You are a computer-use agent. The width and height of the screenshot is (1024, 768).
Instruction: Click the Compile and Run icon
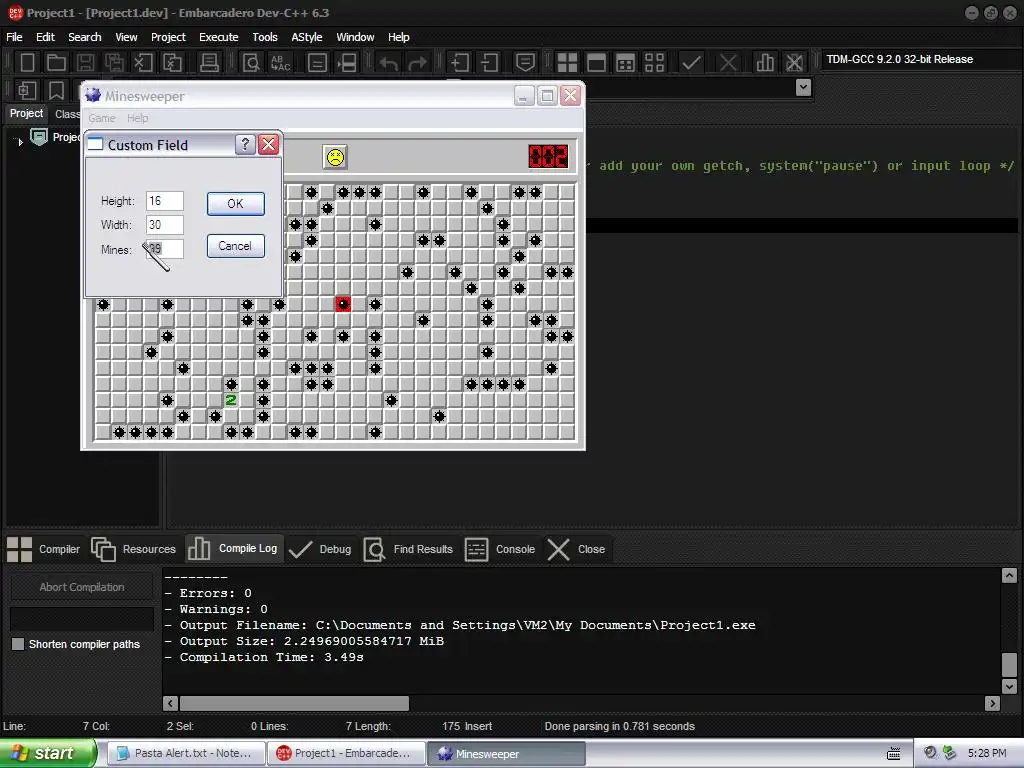click(x=625, y=63)
